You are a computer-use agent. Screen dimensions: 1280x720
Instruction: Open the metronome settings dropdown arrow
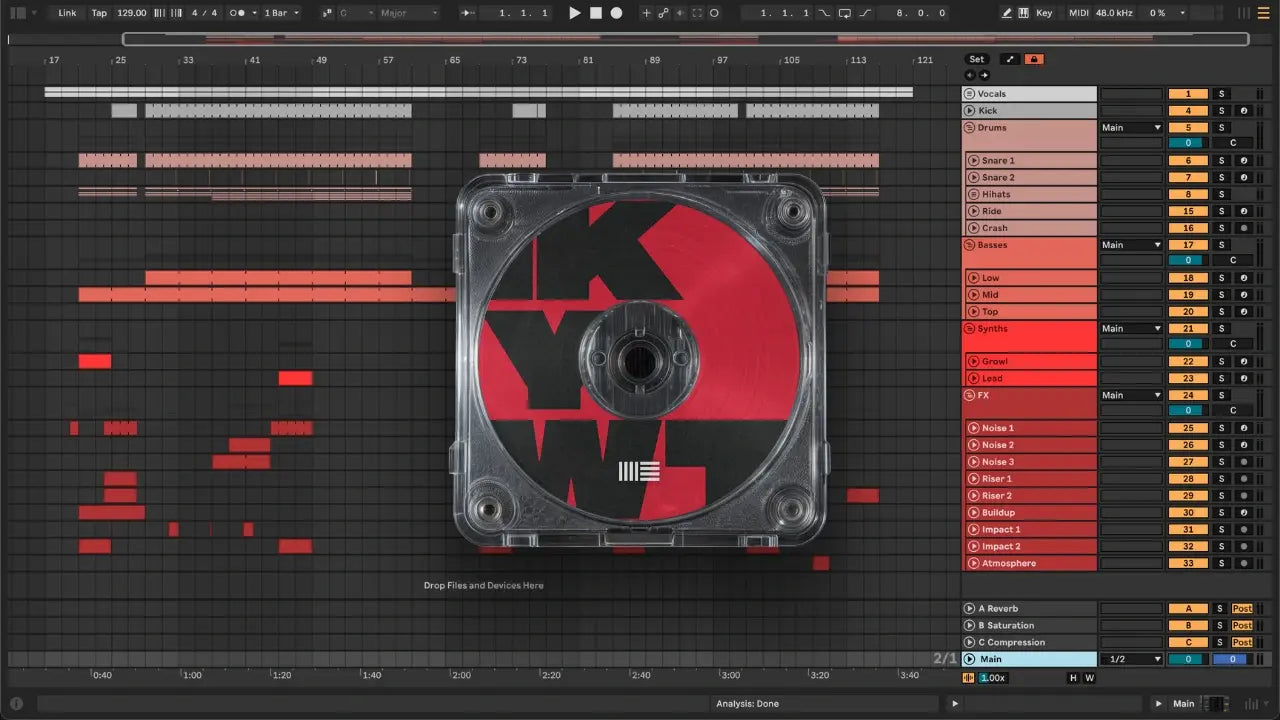[254, 13]
